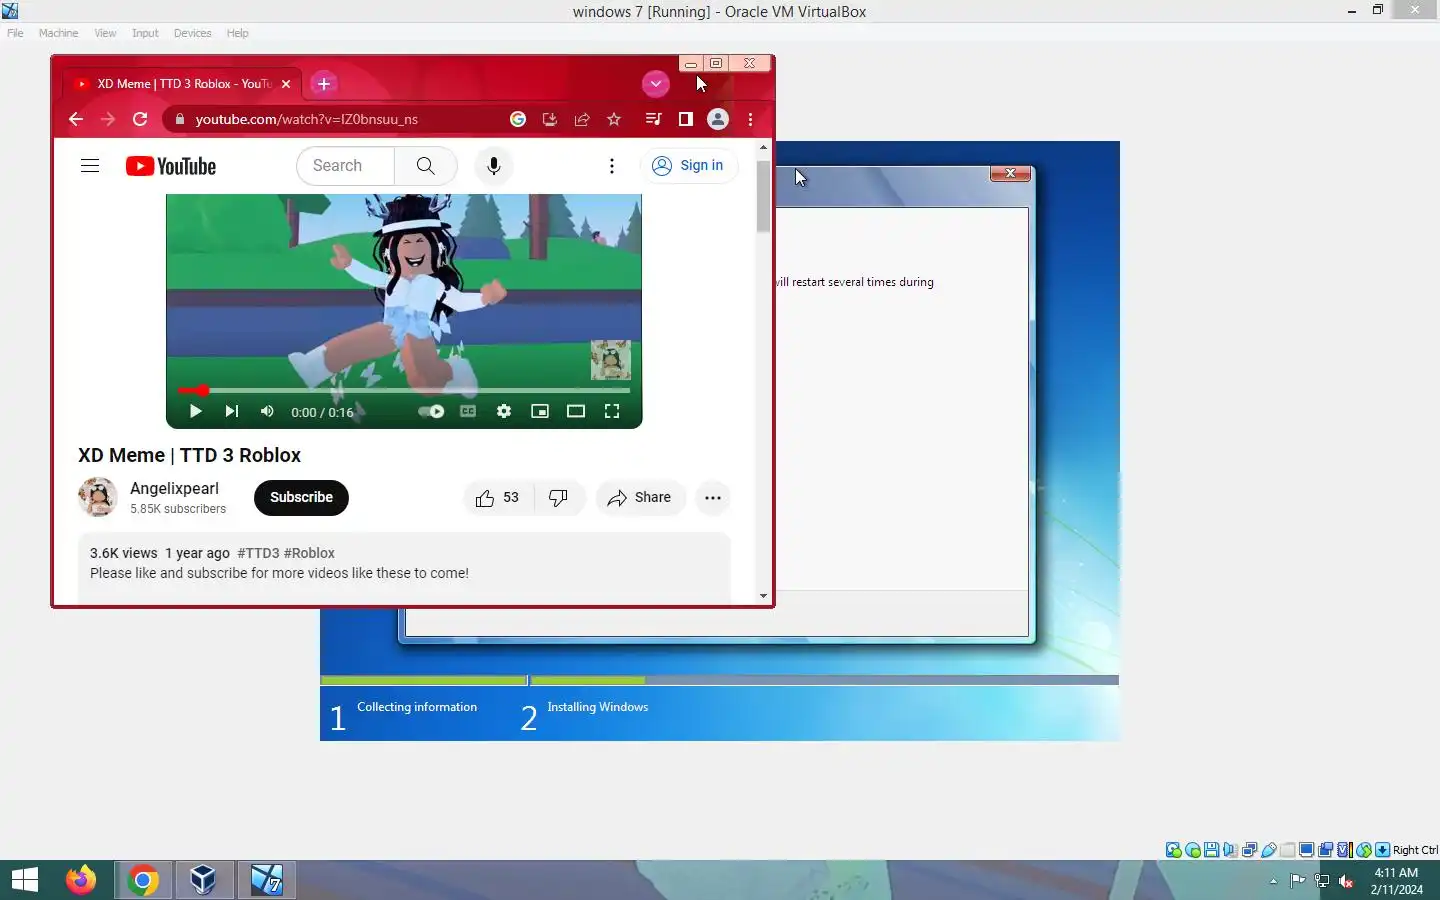Subscribe to Angelixpearl
Viewport: 1440px width, 900px height.
coord(301,497)
